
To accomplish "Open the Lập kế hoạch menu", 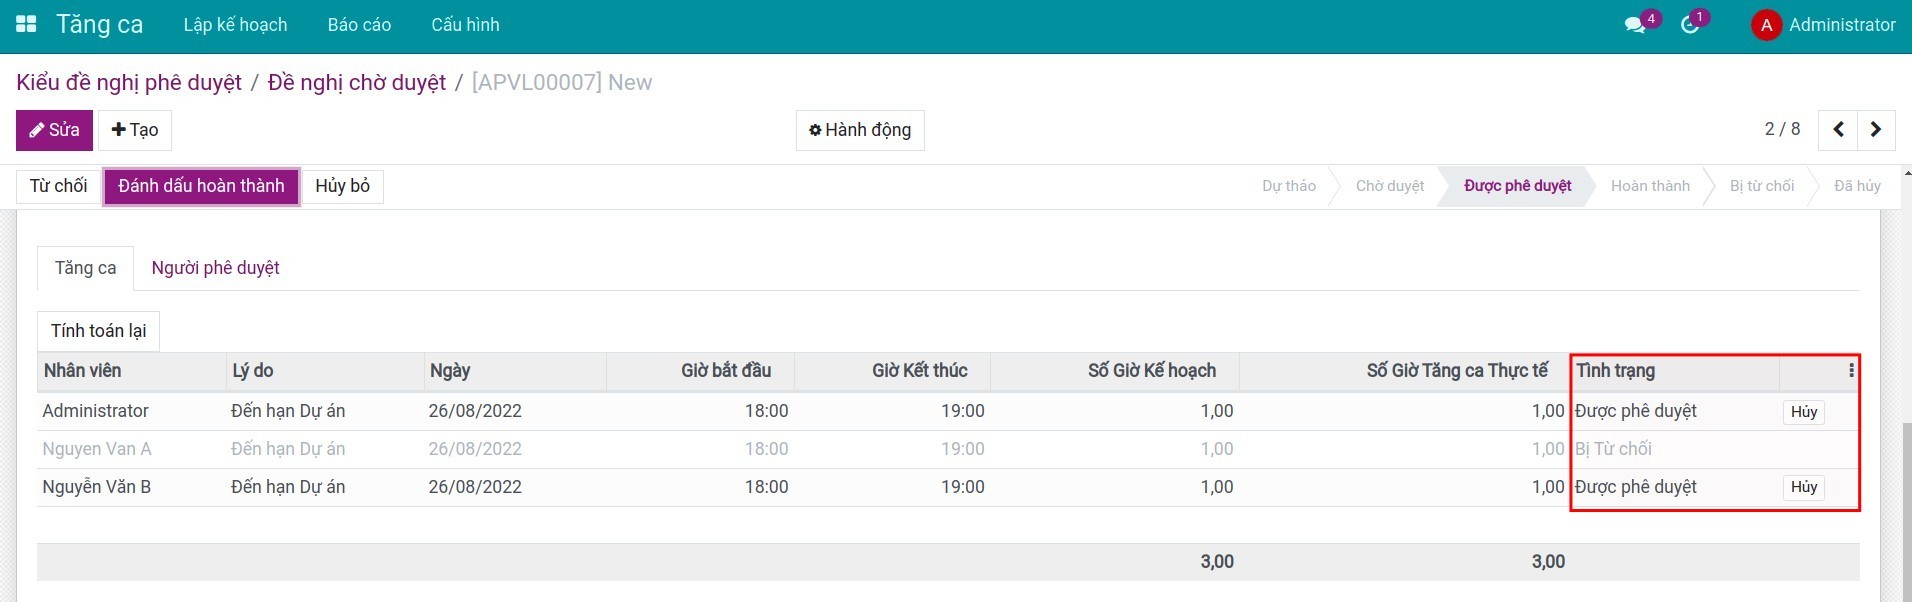I will (235, 25).
